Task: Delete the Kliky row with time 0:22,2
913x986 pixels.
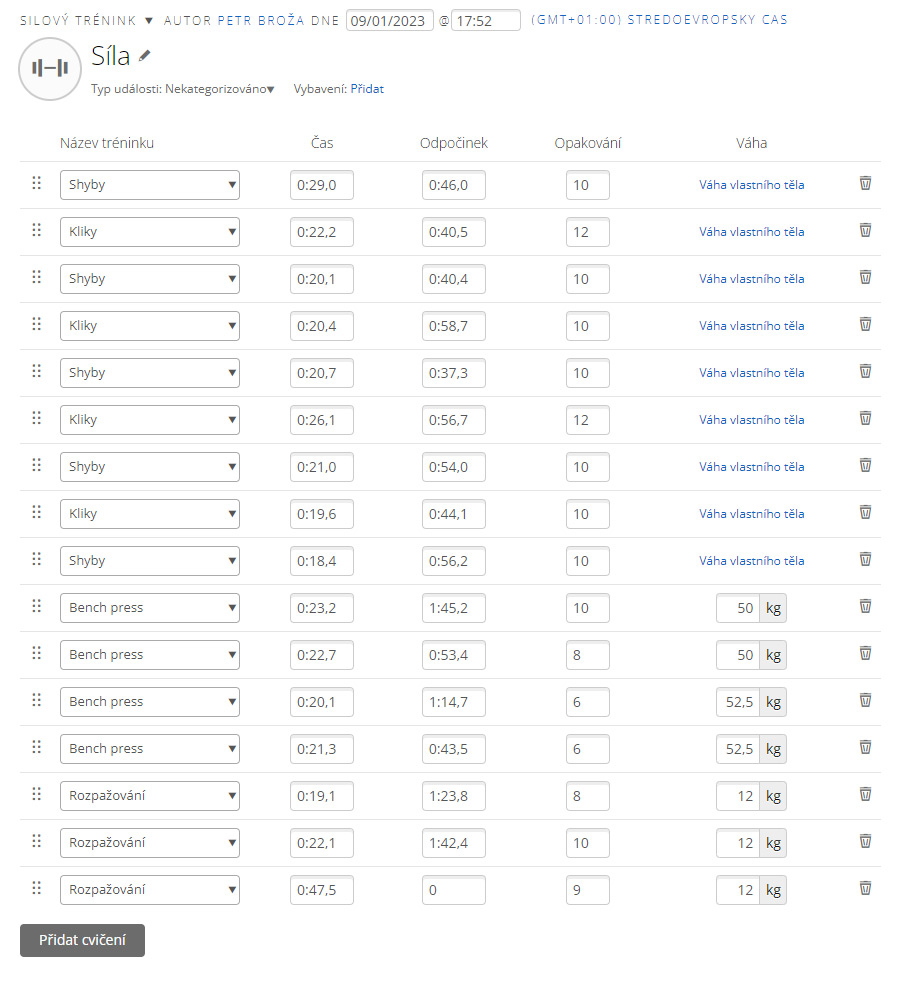Action: [x=865, y=230]
